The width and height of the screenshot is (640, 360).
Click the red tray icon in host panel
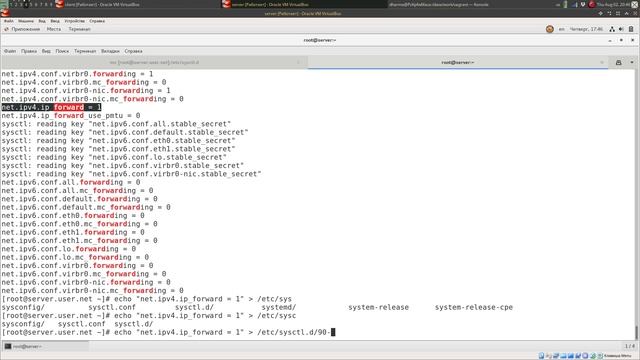591,4
